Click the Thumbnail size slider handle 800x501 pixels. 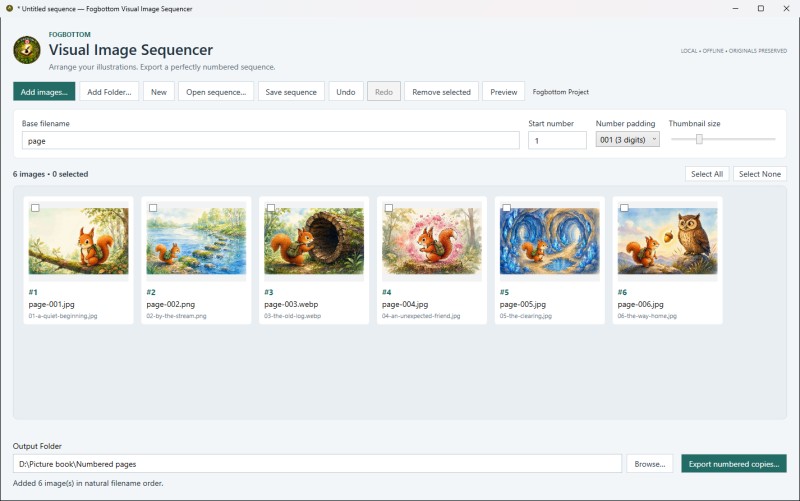point(699,139)
